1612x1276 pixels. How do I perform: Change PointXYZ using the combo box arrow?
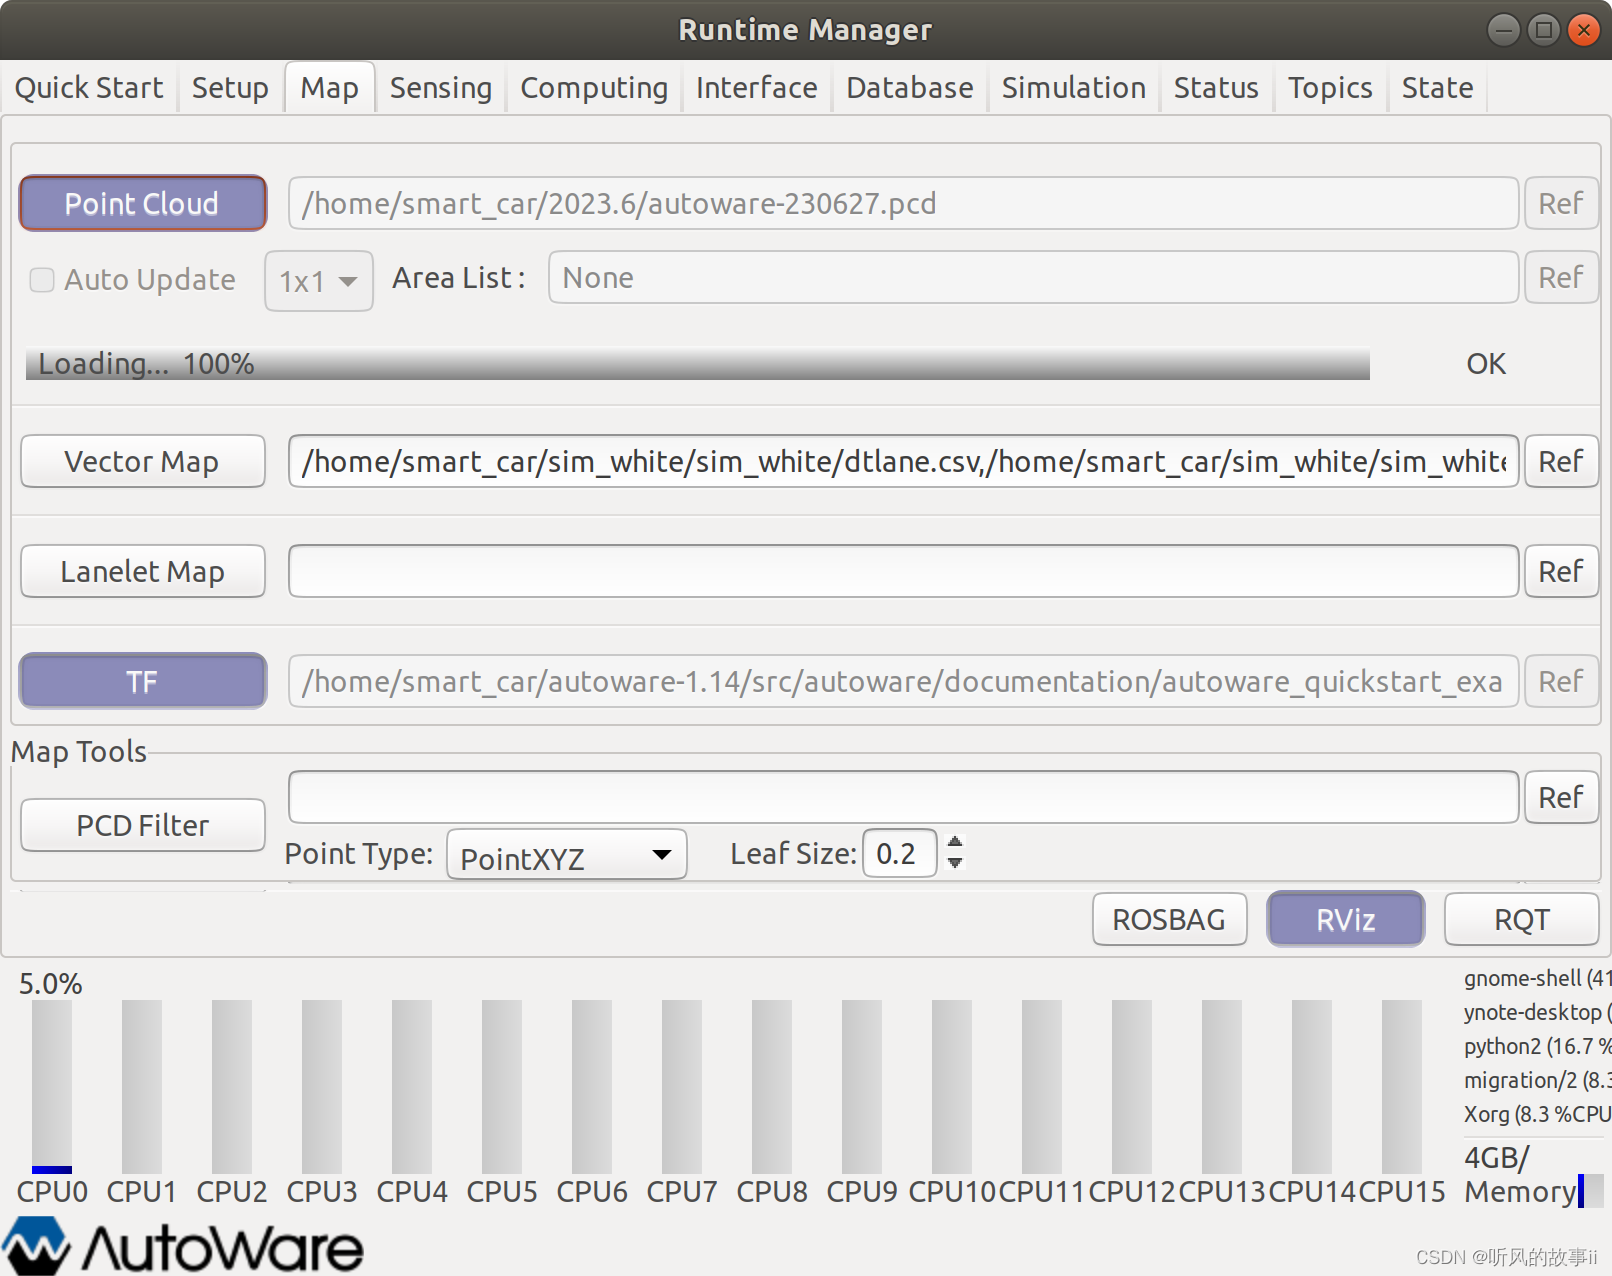pos(661,855)
